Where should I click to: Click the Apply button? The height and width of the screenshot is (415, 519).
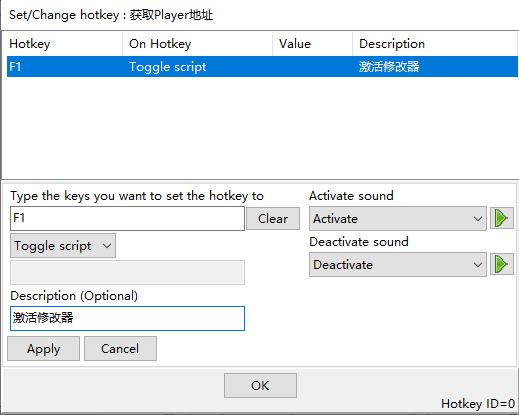pyautogui.click(x=44, y=349)
